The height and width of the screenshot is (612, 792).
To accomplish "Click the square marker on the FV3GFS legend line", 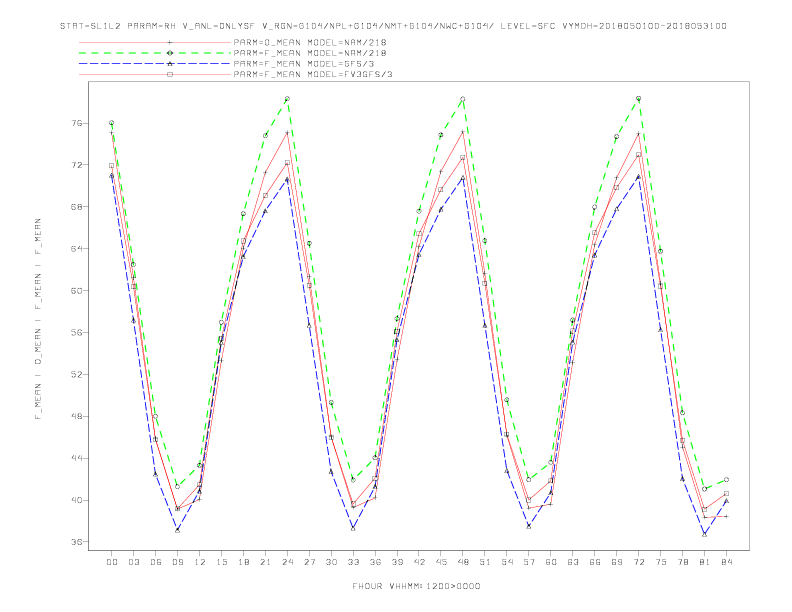I will (x=170, y=74).
